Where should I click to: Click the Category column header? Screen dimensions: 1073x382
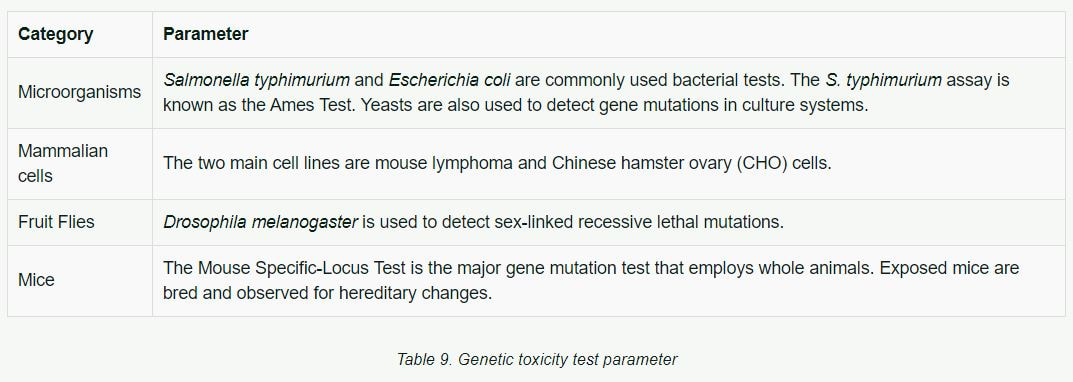tap(55, 34)
